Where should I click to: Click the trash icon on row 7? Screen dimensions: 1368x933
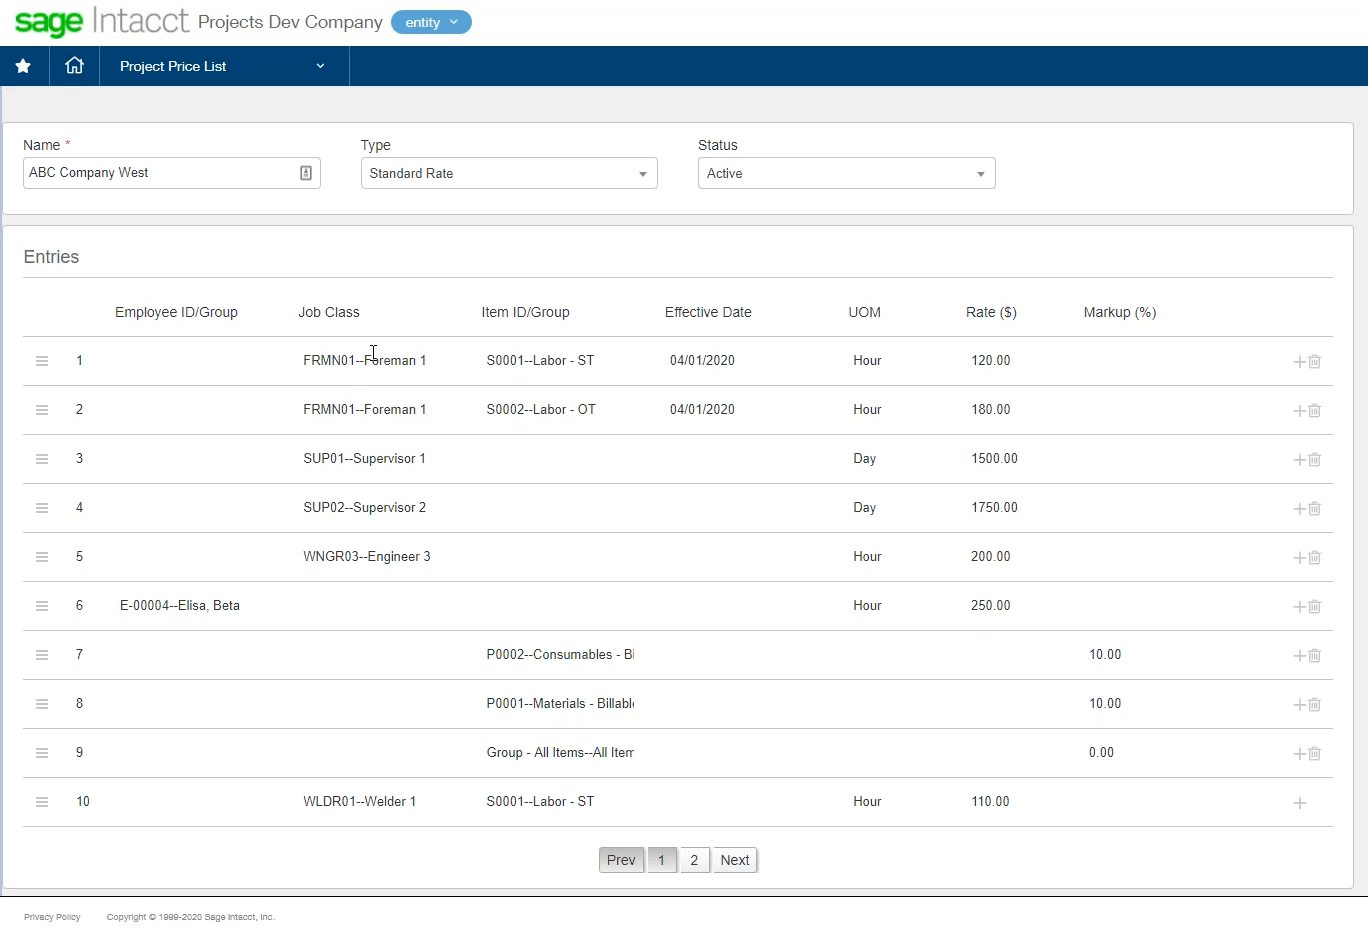[x=1315, y=656]
